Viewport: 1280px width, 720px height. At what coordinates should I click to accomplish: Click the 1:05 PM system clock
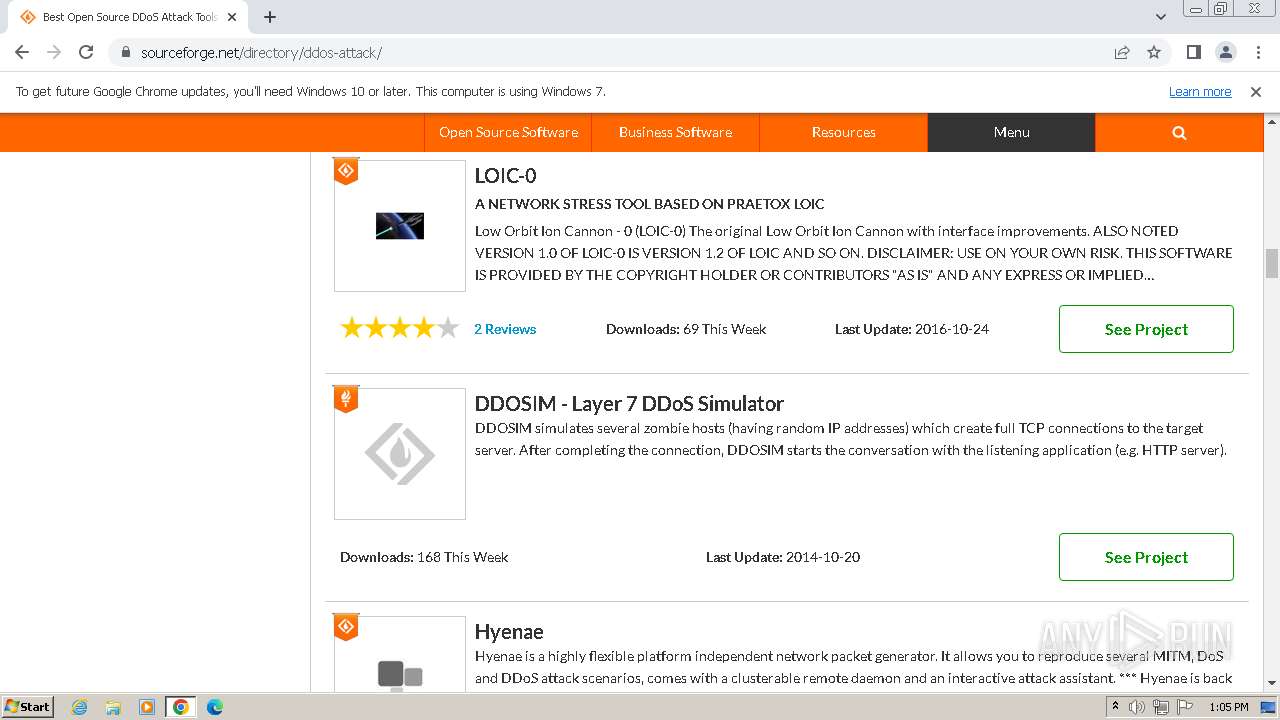[1228, 707]
